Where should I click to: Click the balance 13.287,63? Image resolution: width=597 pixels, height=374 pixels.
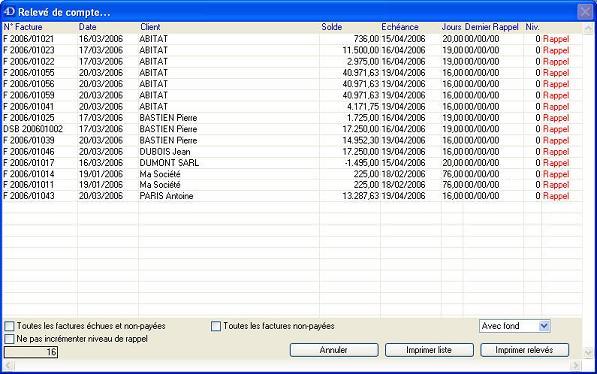click(361, 196)
